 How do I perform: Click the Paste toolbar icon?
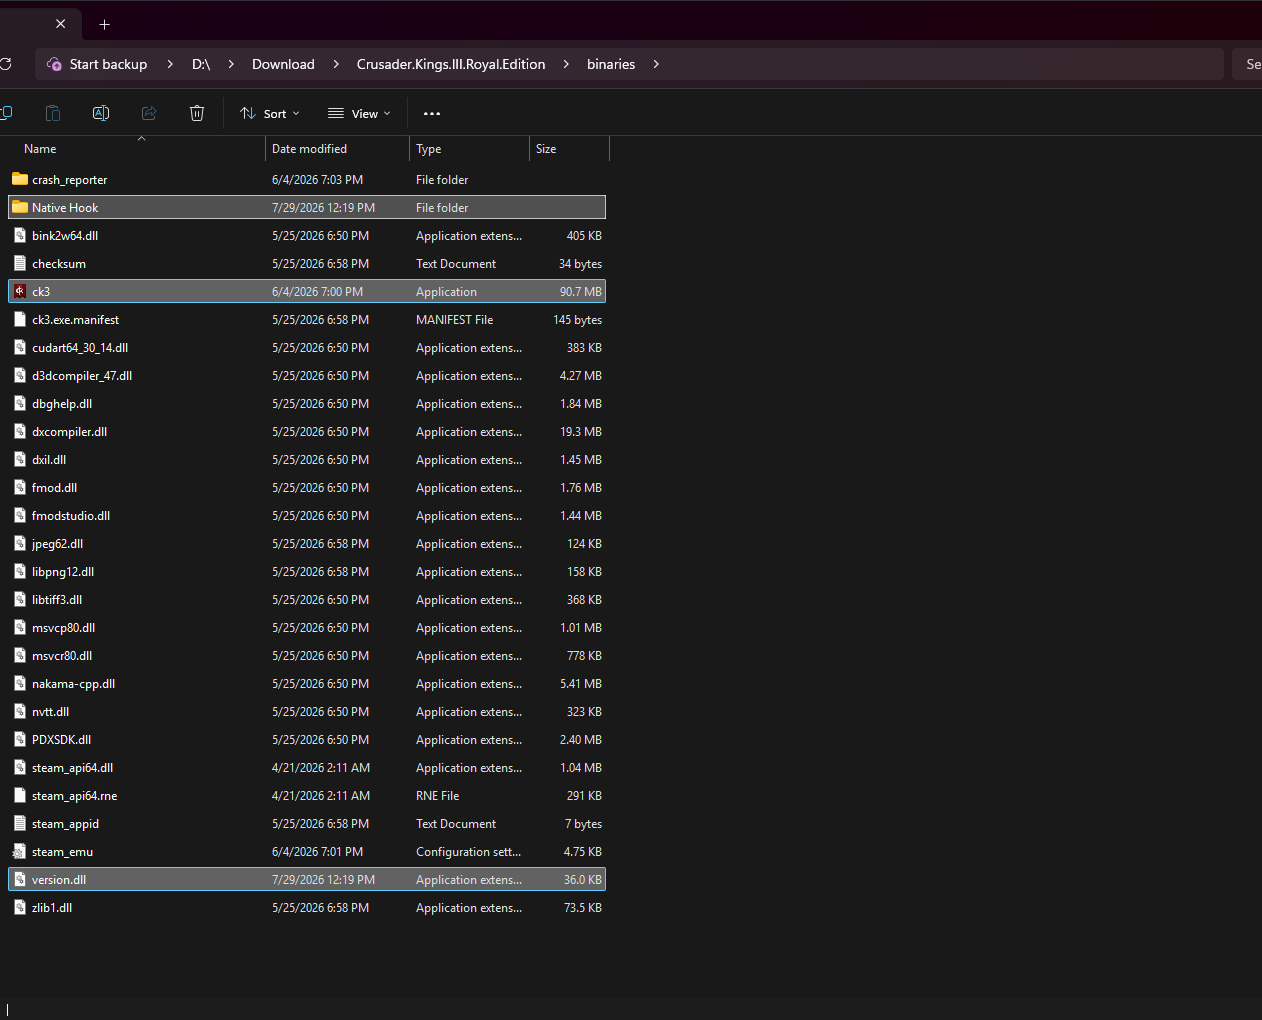click(53, 113)
